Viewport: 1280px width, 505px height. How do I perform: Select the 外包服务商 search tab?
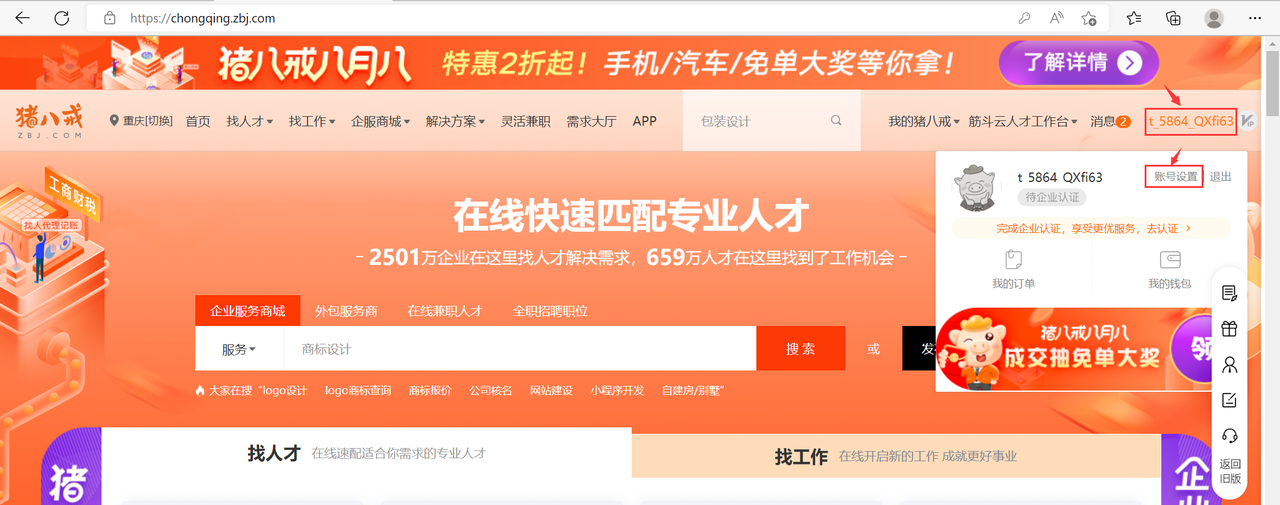coord(346,311)
